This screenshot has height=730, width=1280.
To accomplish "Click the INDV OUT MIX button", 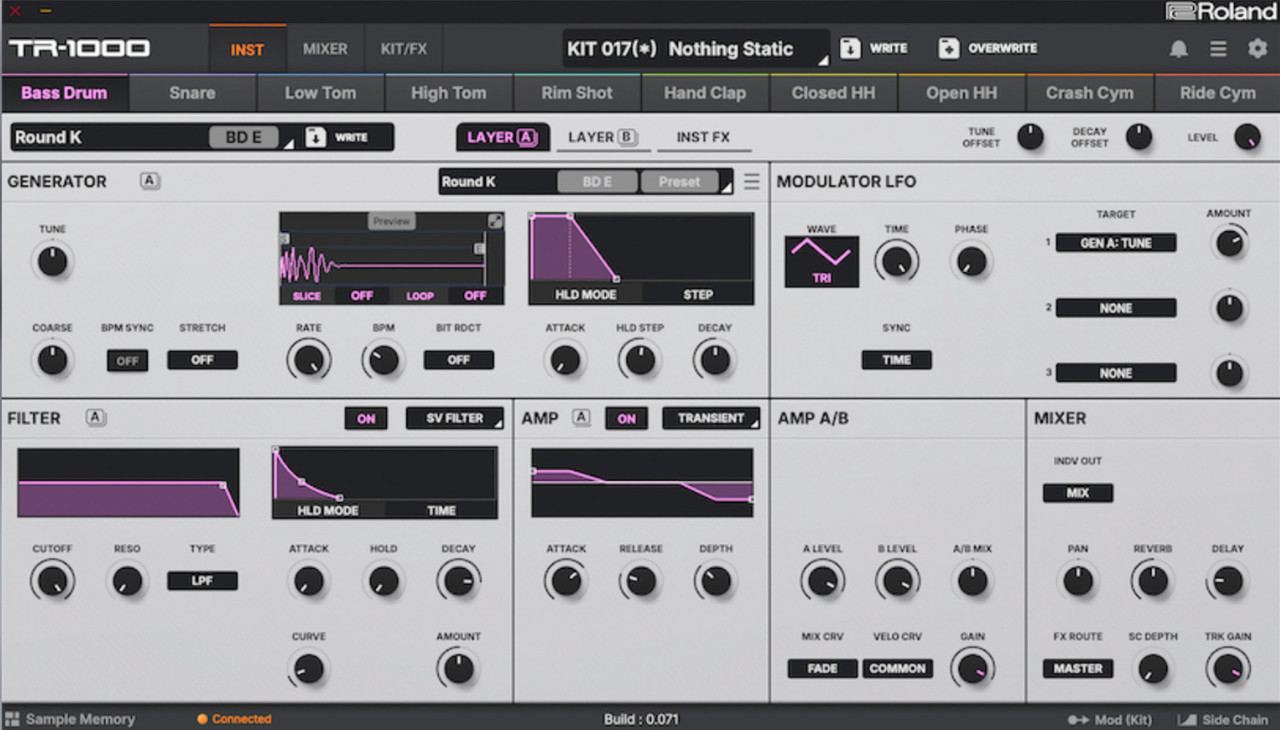I will 1078,493.
